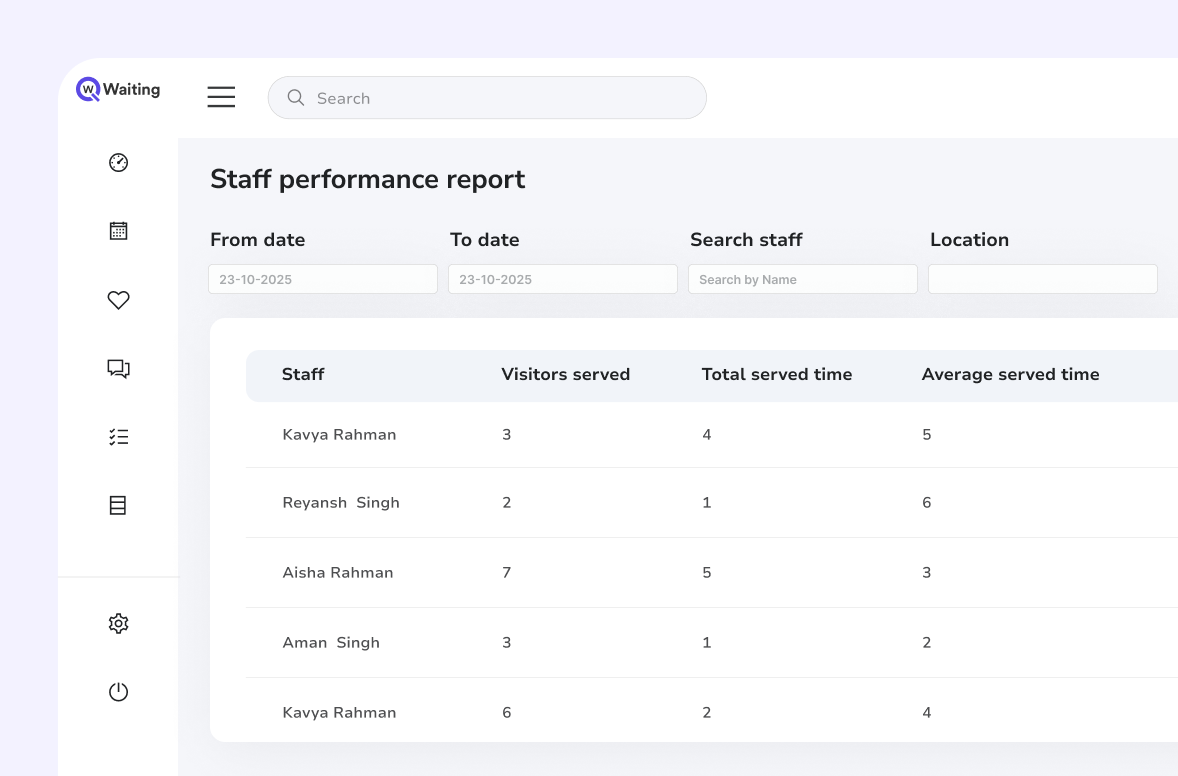Viewport: 1178px width, 776px height.
Task: Click the magnifier icon in the search bar
Action: tap(295, 98)
